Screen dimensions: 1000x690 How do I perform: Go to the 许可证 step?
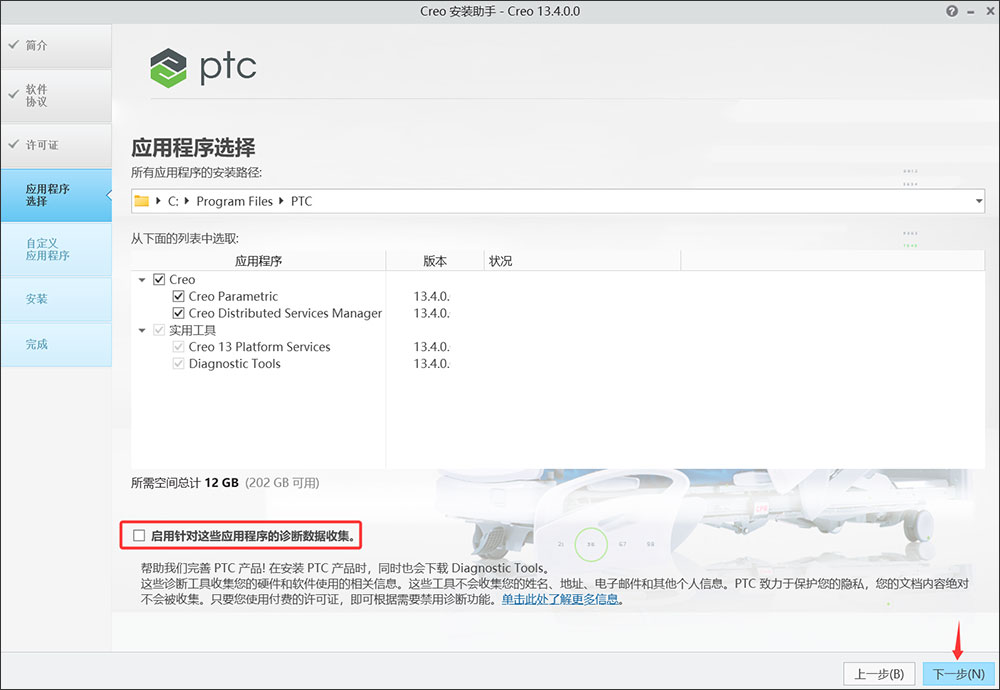tap(56, 145)
